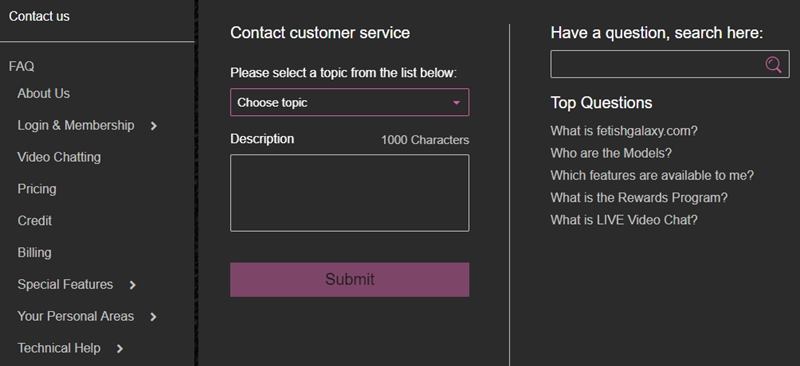Focus the Description text area

click(349, 193)
